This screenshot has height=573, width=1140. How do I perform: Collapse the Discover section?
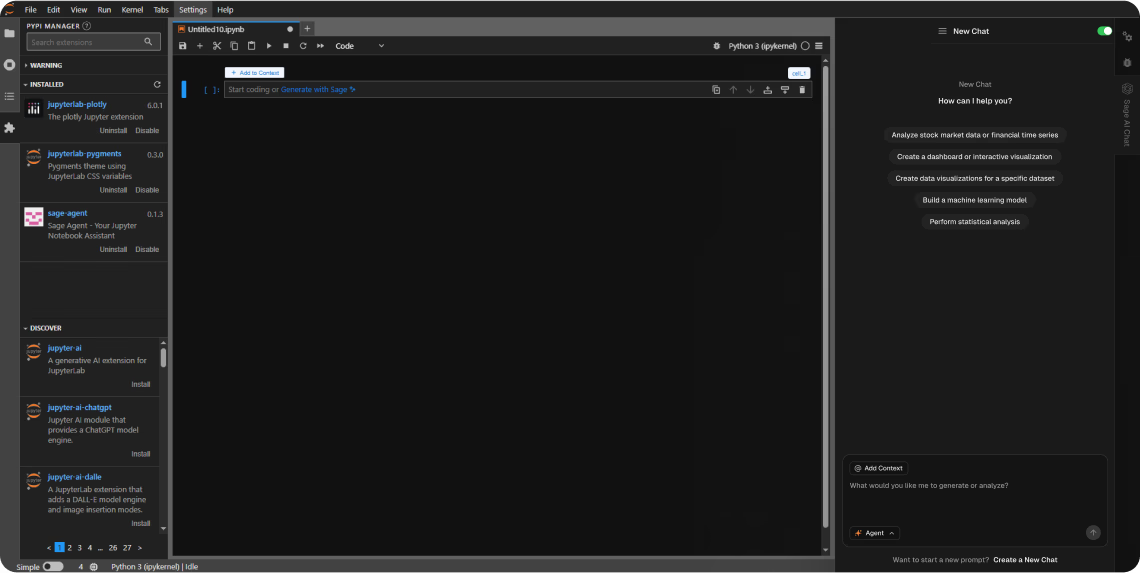click(45, 328)
